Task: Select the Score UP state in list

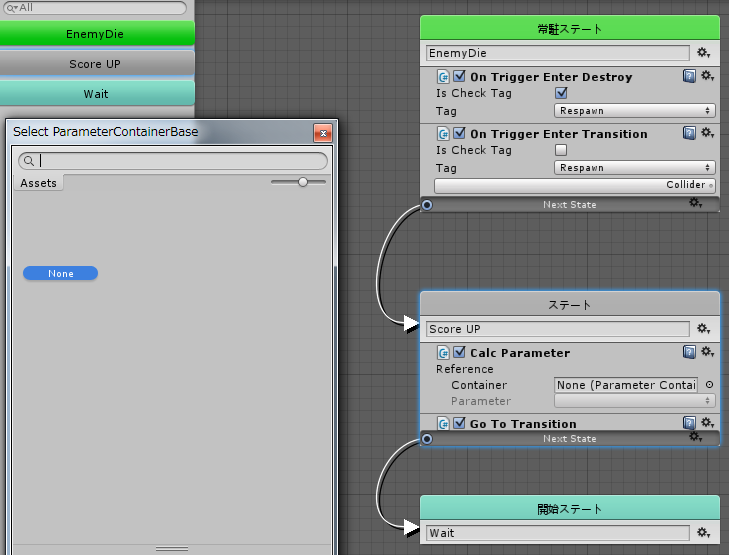Action: point(95,64)
